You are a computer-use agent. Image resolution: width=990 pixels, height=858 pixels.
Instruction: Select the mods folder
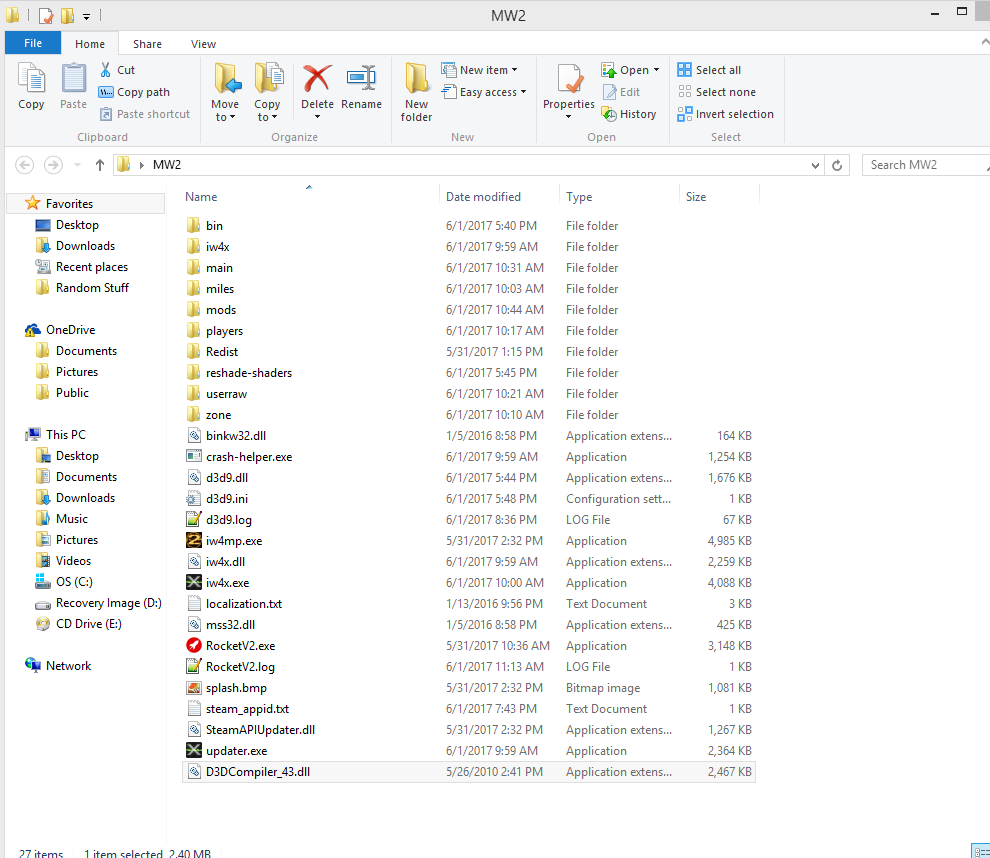220,310
